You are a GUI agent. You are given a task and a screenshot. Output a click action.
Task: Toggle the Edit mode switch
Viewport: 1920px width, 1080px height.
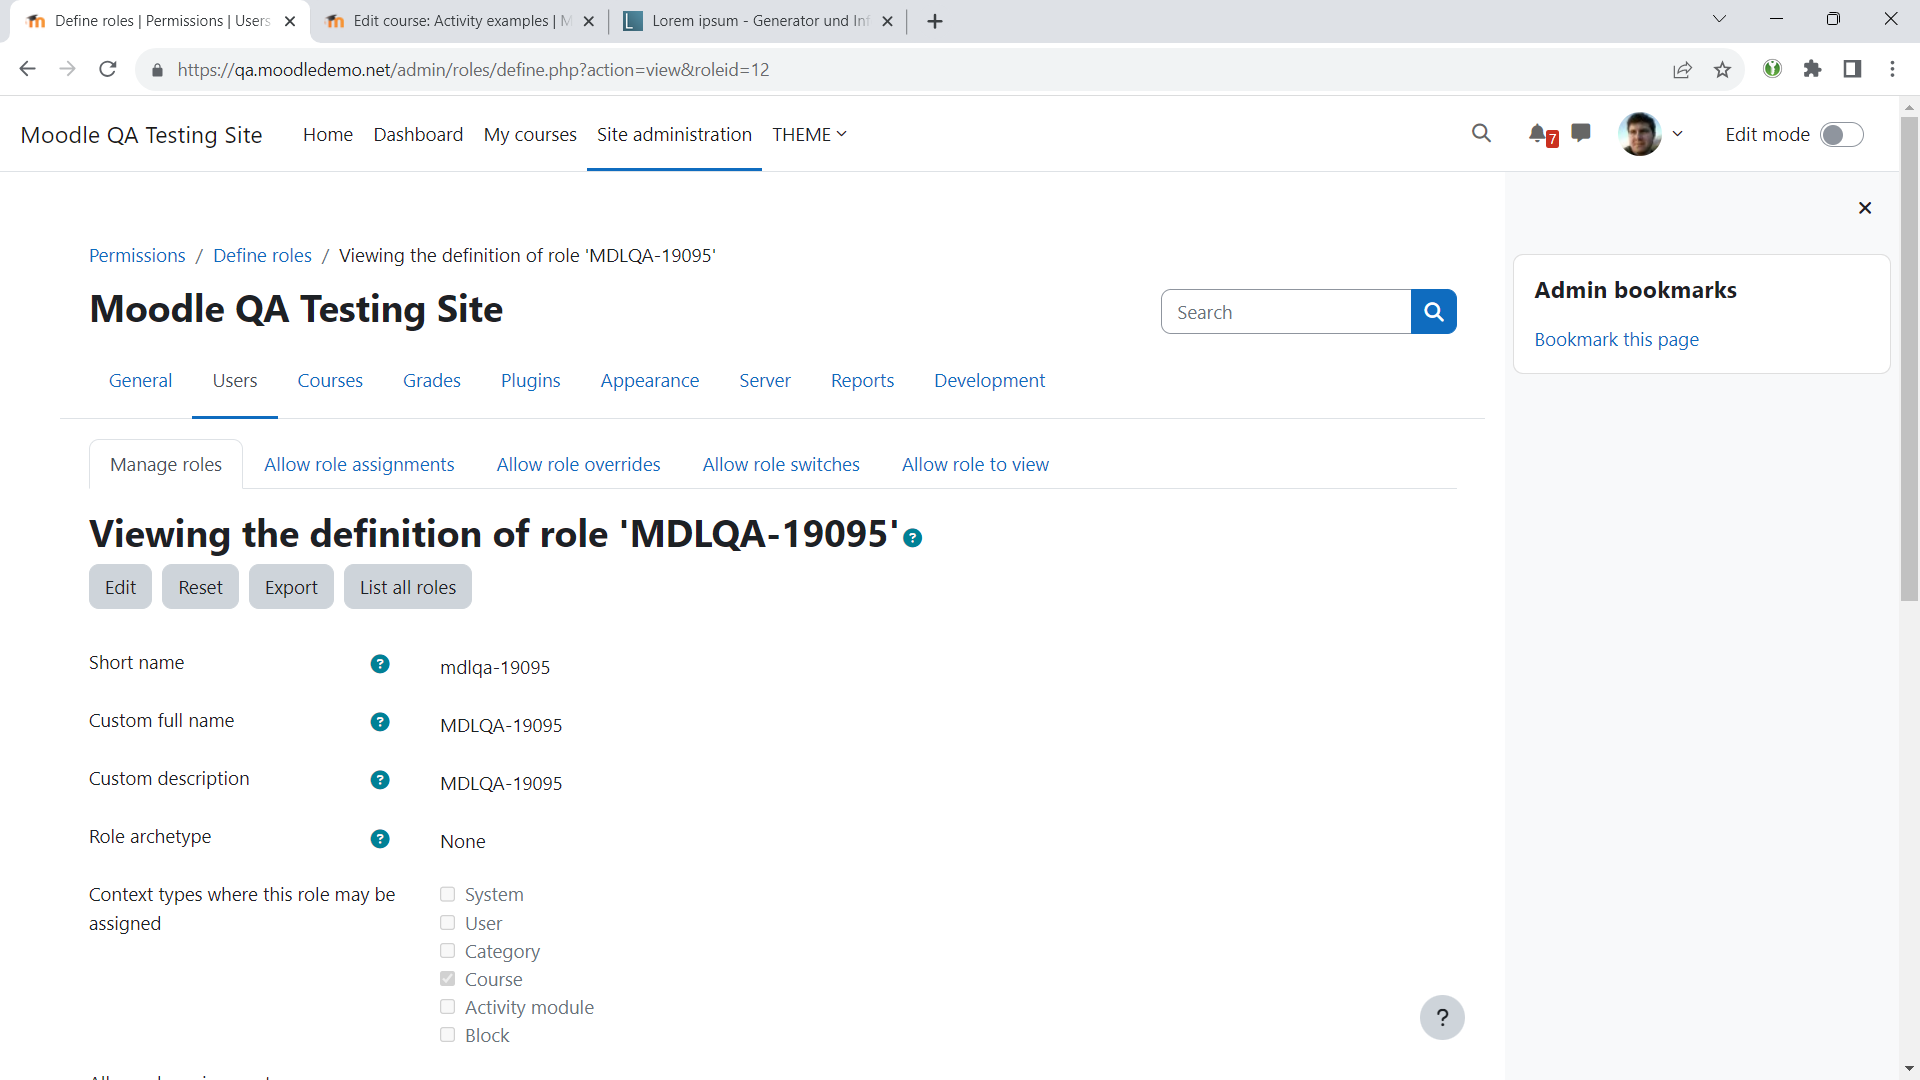tap(1842, 135)
